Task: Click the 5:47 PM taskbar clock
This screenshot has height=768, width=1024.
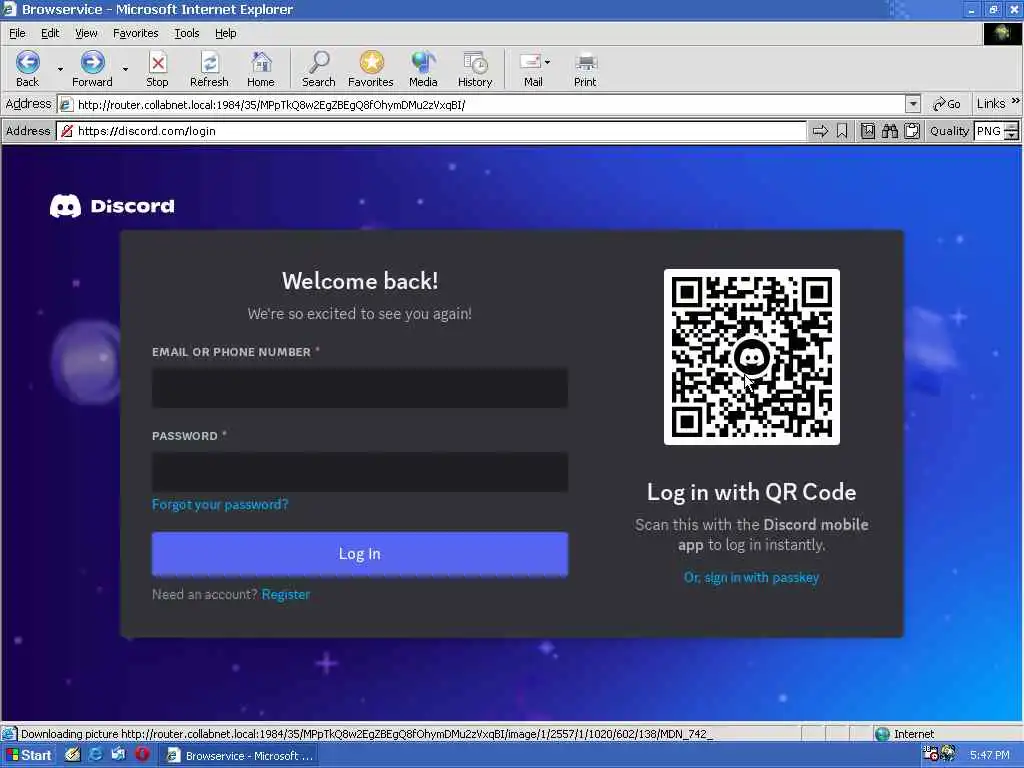Action: pos(990,755)
